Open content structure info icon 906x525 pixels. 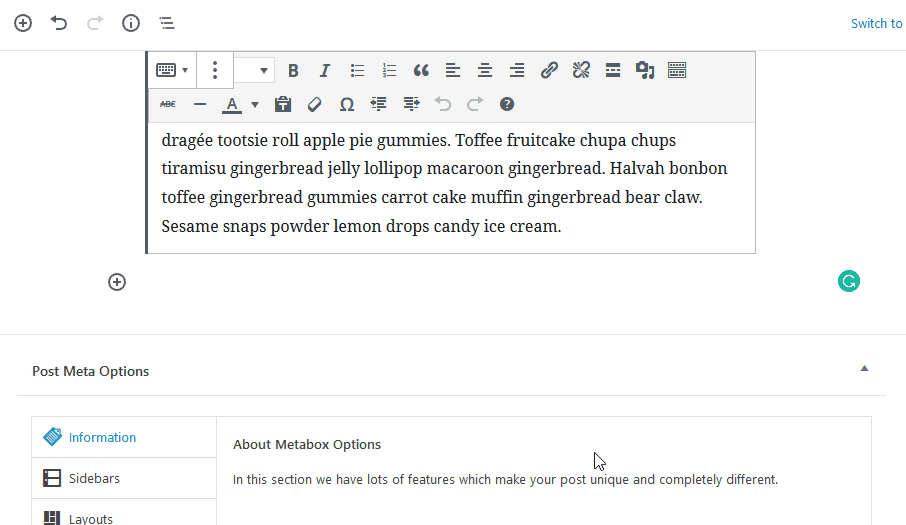point(131,23)
